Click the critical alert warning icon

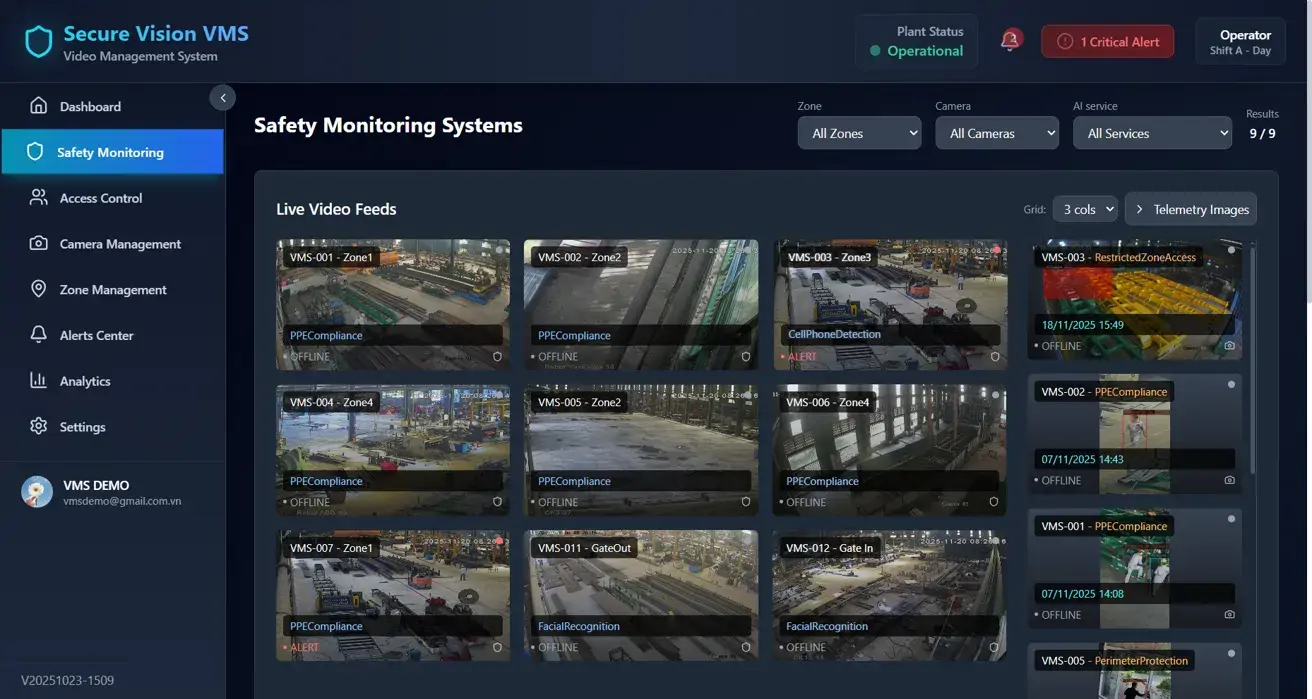1065,41
